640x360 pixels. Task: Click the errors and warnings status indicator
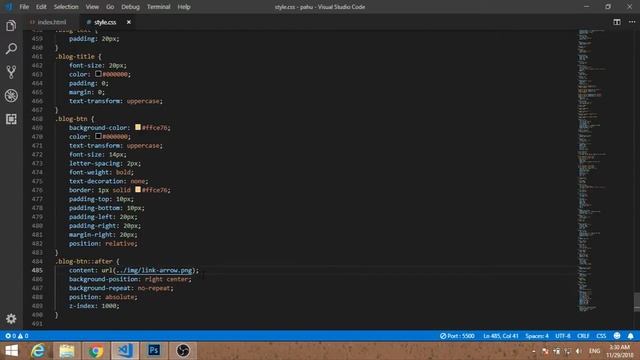click(x=17, y=336)
